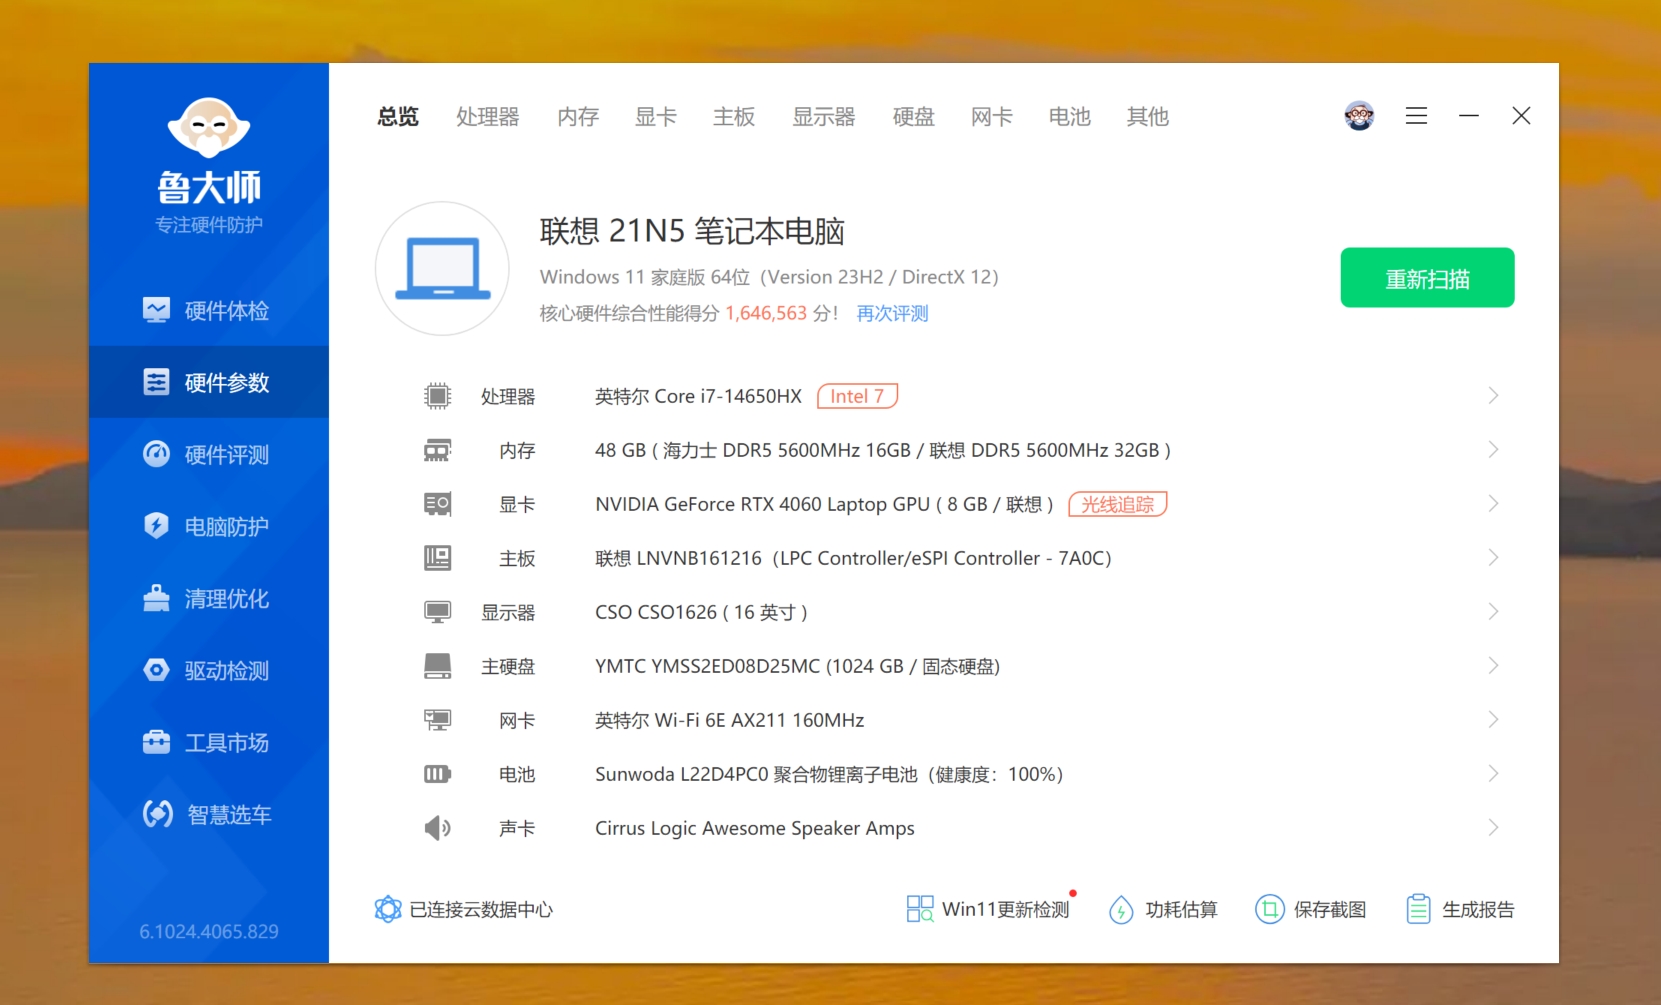This screenshot has height=1005, width=1661.
Task: Expand the 声卡 row chevron
Action: [x=1493, y=828]
